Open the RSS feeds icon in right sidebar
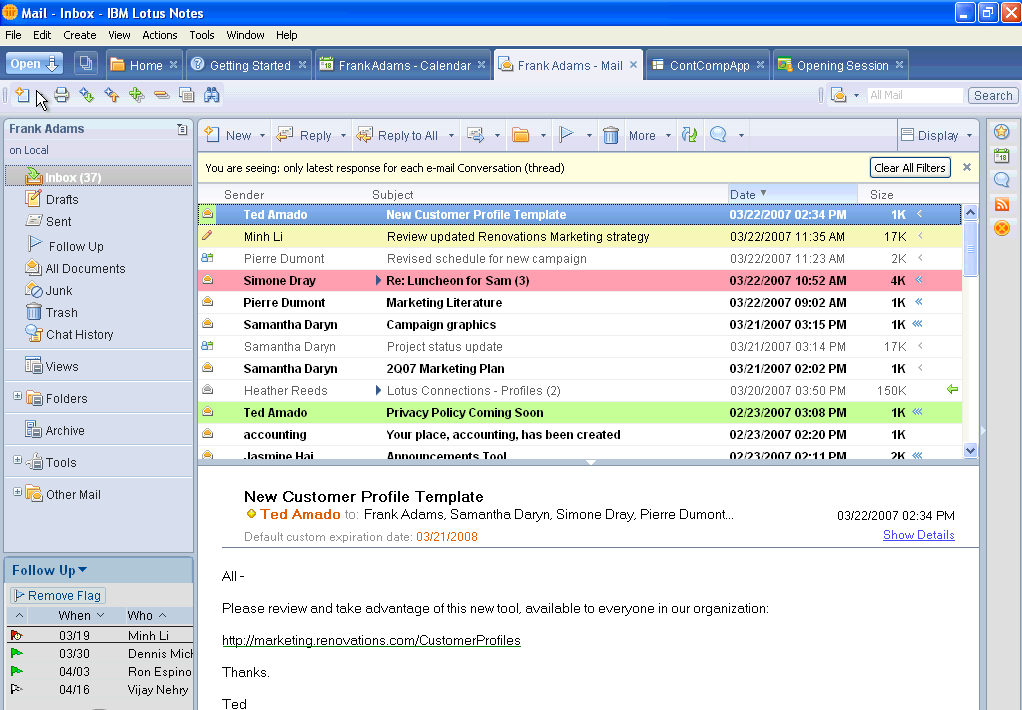Image resolution: width=1022 pixels, height=710 pixels. point(1001,204)
